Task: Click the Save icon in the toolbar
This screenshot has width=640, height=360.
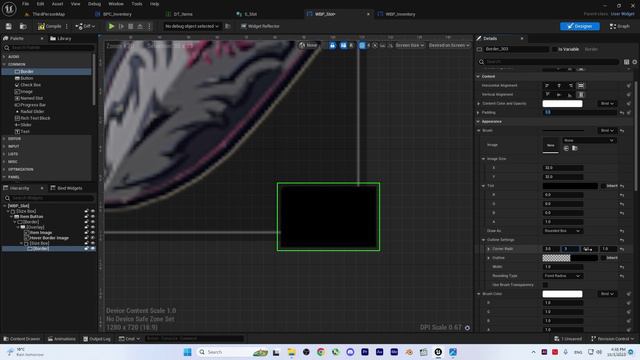Action: click(x=9, y=26)
